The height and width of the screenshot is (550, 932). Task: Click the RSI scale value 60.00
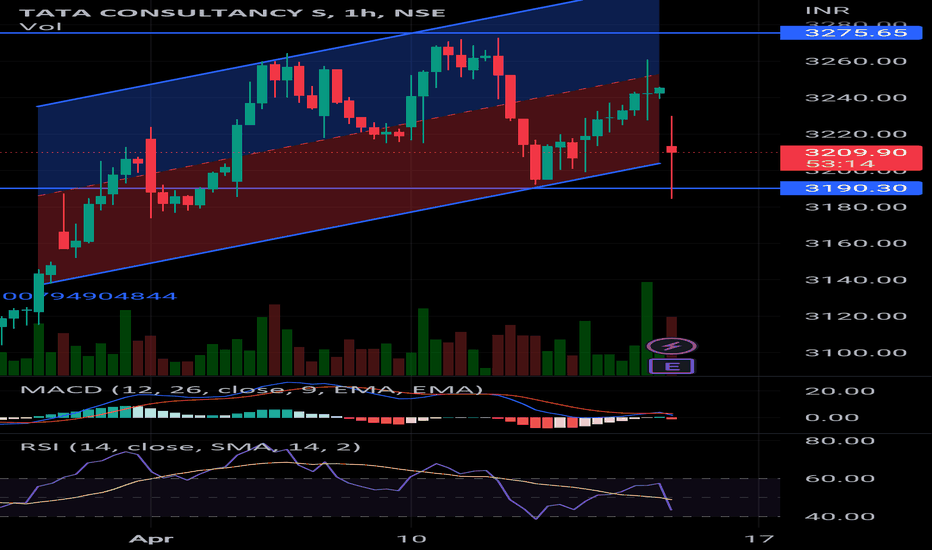(x=839, y=479)
